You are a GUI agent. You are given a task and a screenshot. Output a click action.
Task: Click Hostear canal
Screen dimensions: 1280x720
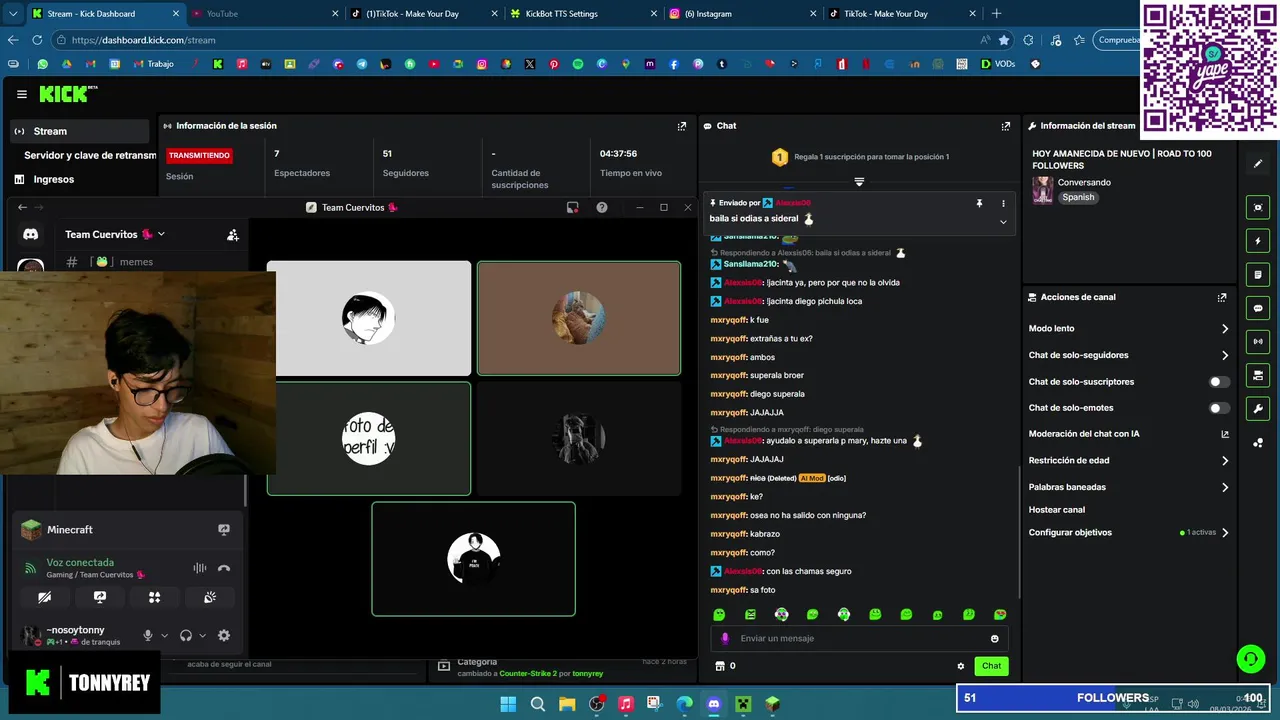[1057, 510]
